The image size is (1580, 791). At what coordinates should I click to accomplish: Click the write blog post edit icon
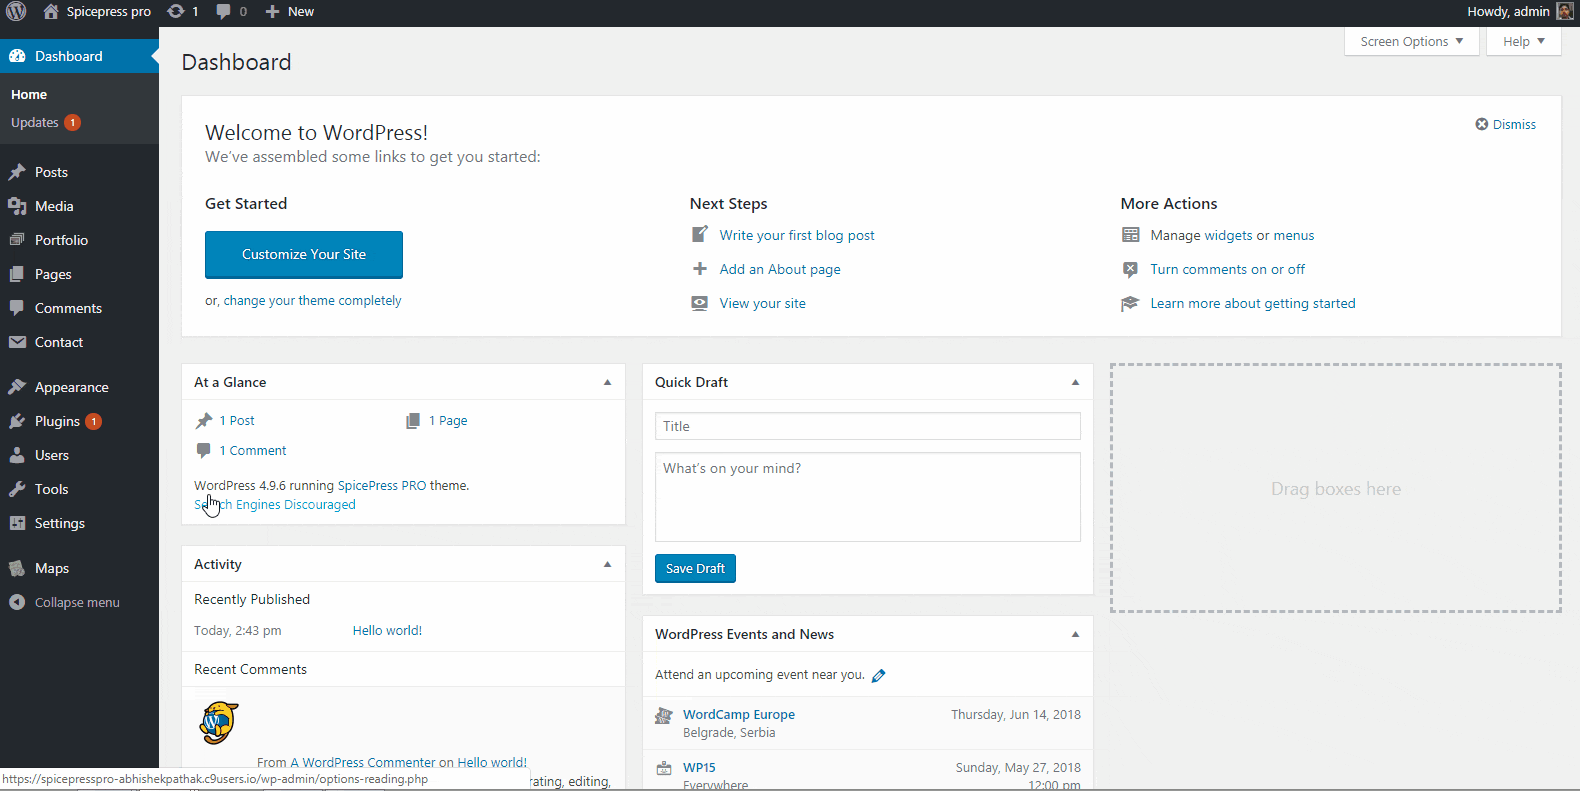click(700, 235)
